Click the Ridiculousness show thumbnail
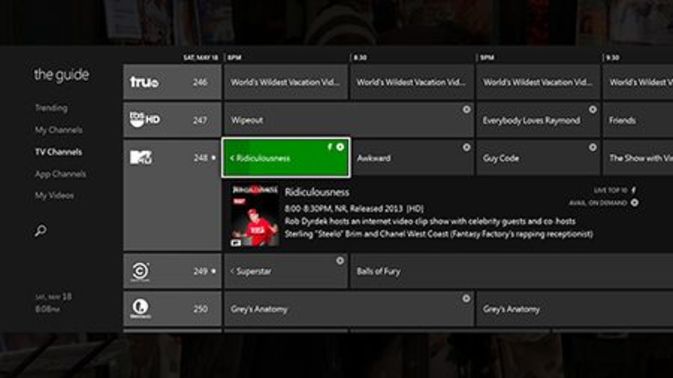This screenshot has height=378, width=673. coord(255,216)
